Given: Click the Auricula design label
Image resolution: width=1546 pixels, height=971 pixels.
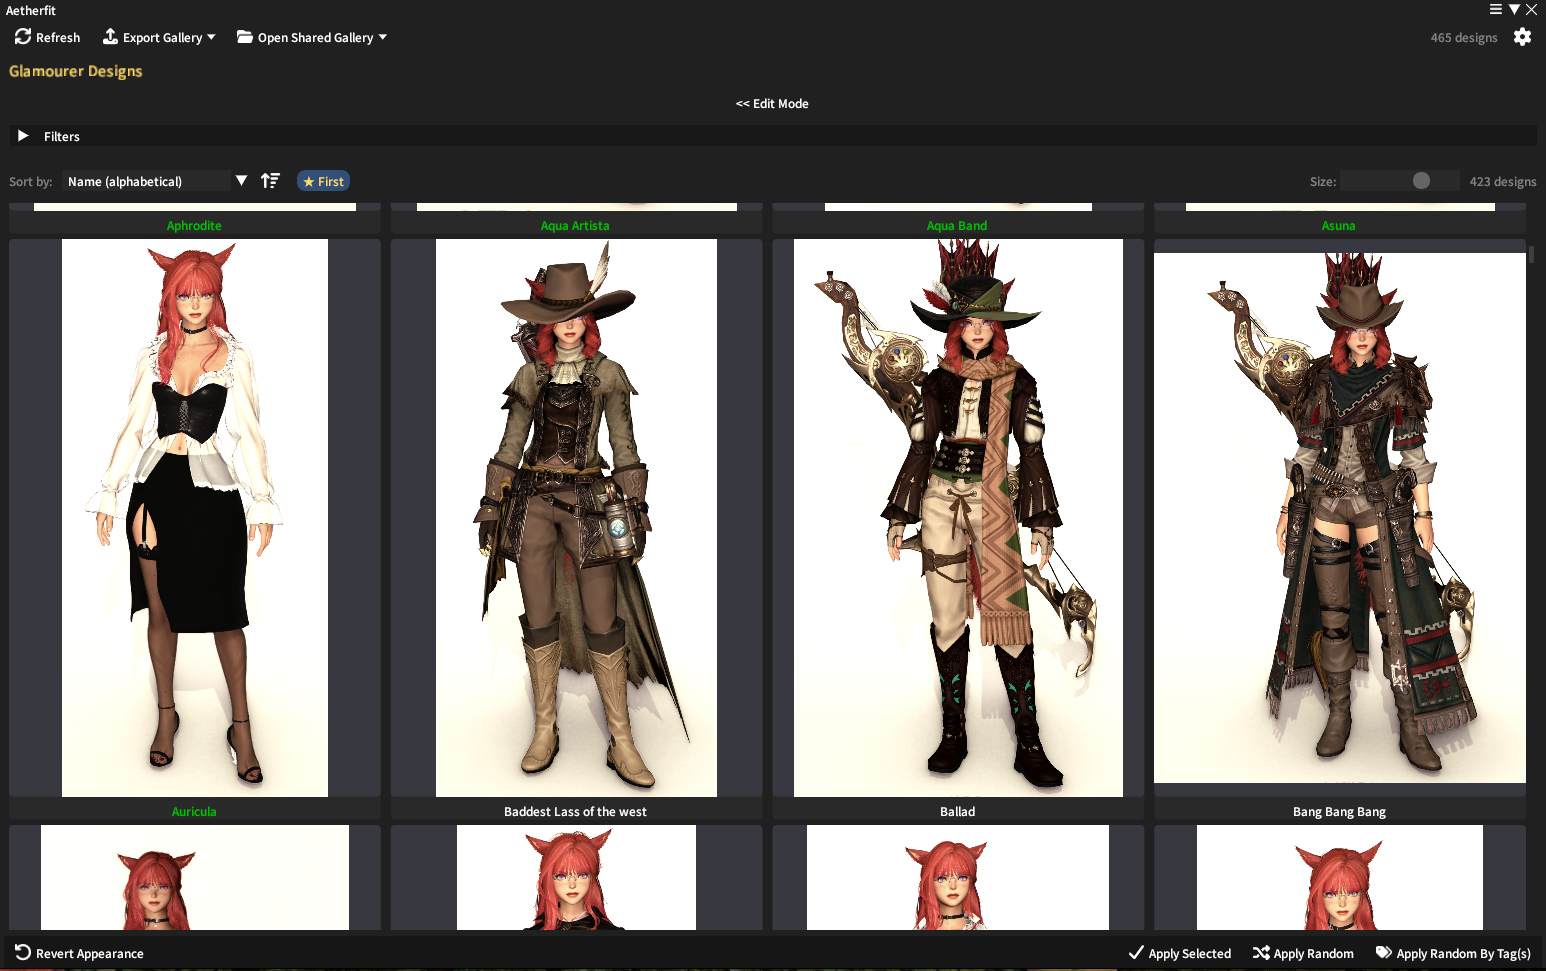Looking at the screenshot, I should [194, 811].
